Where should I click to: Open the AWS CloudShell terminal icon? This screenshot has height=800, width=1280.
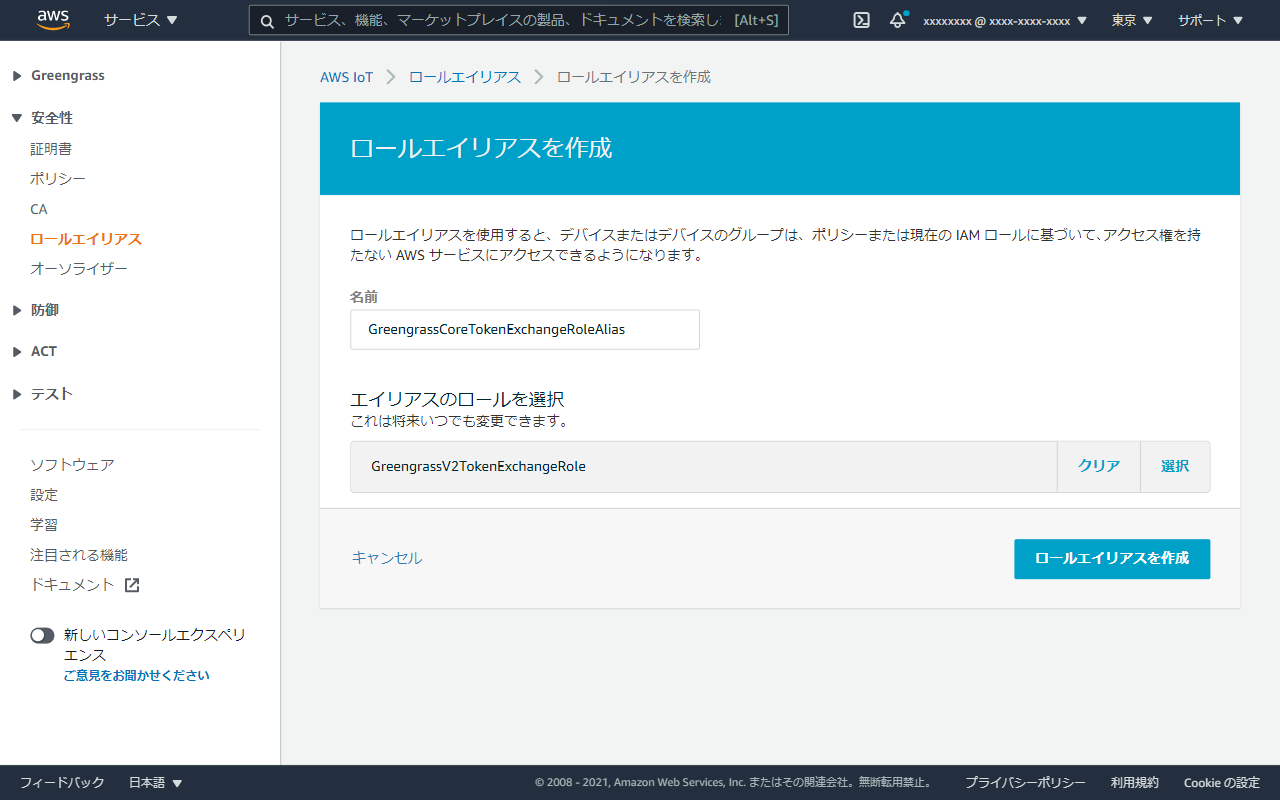(x=861, y=20)
